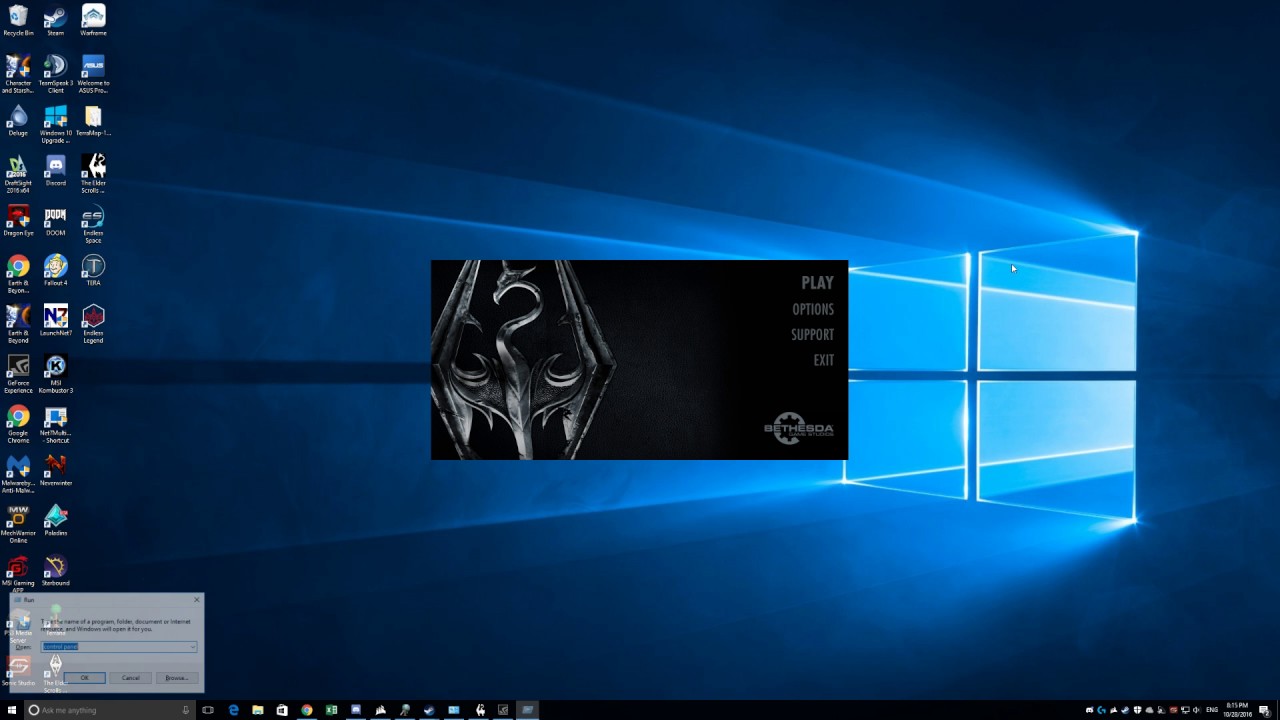This screenshot has height=720, width=1280.
Task: Select the MSI Kombustor 3 shortcut
Action: pos(55,374)
